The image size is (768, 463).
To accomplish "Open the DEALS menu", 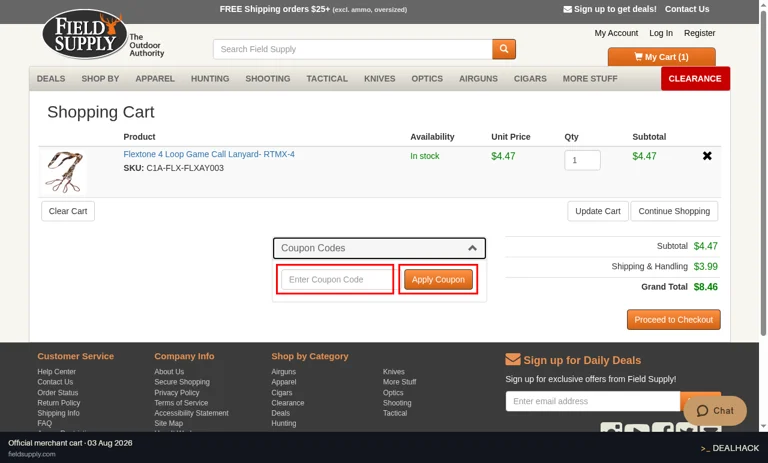I will [51, 78].
